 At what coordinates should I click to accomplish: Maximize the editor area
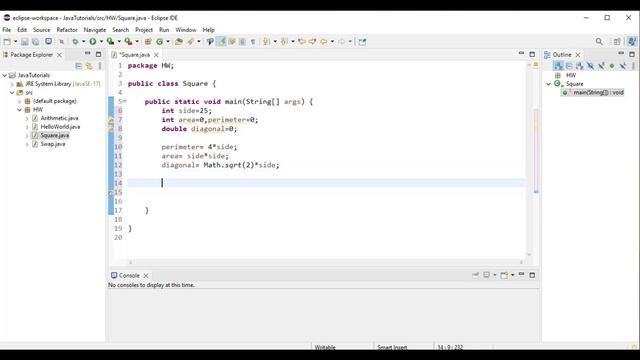[532, 54]
